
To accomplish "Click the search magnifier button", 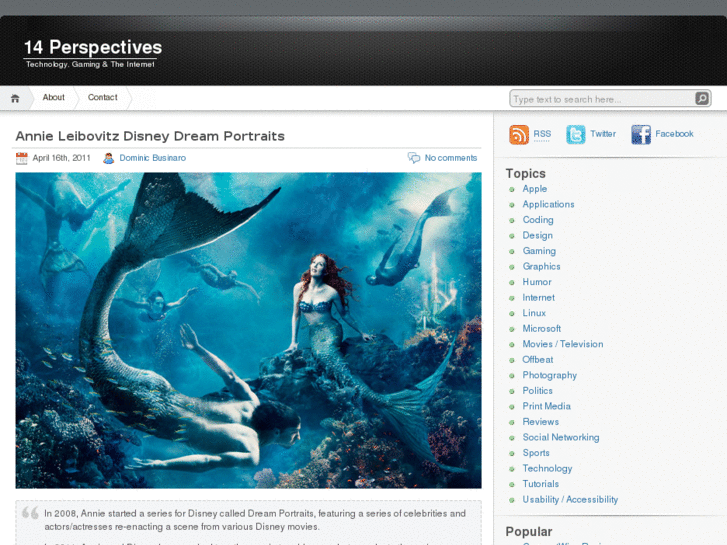I will tap(702, 98).
